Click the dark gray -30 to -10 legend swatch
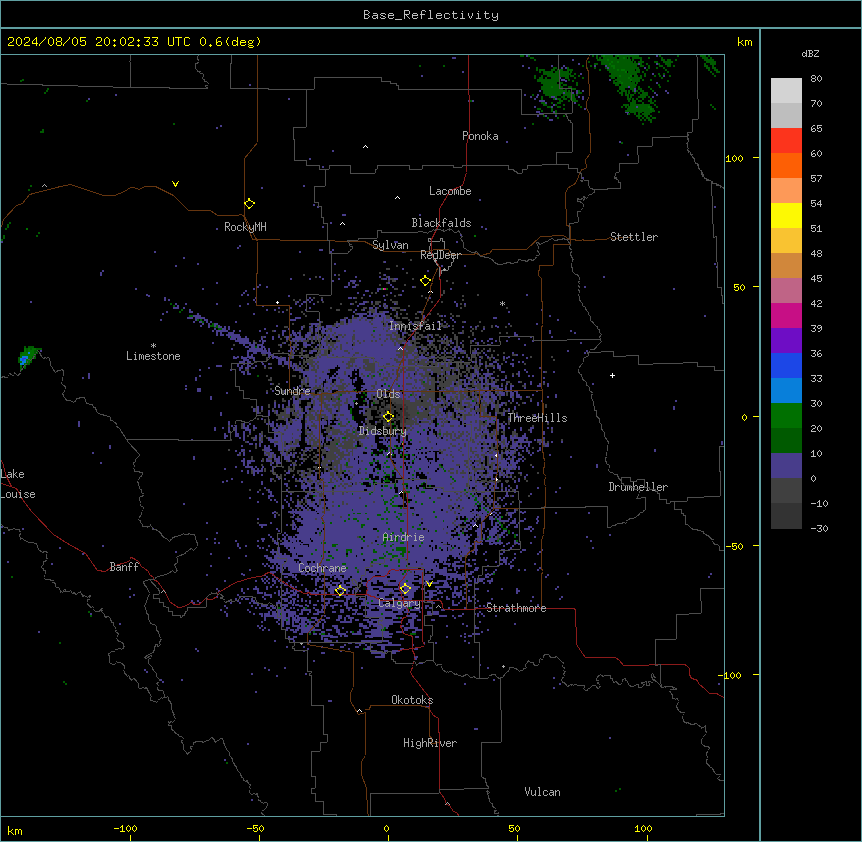 [x=786, y=516]
